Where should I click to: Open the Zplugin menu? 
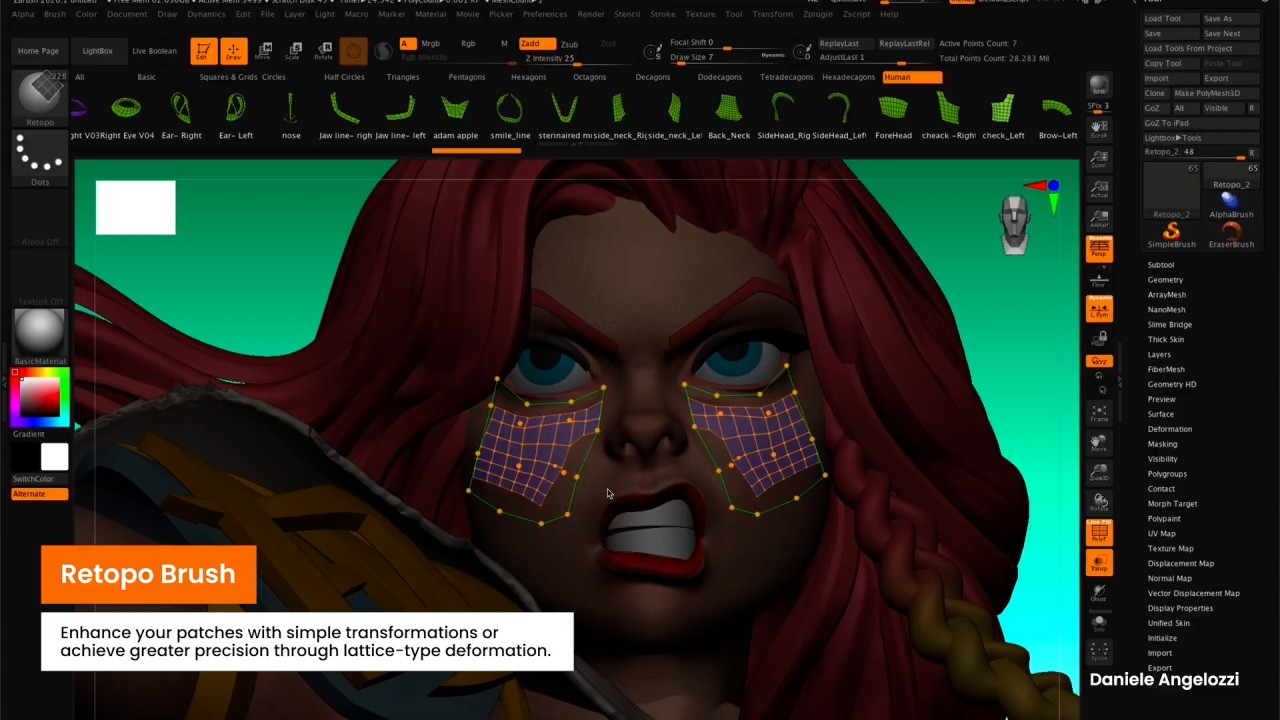pyautogui.click(x=817, y=14)
